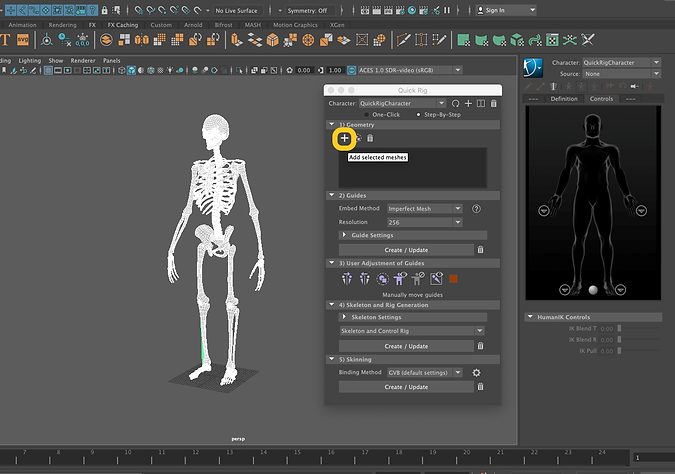Switch to the Definition tab in HumanIK
This screenshot has width=675, height=474.
tap(564, 99)
